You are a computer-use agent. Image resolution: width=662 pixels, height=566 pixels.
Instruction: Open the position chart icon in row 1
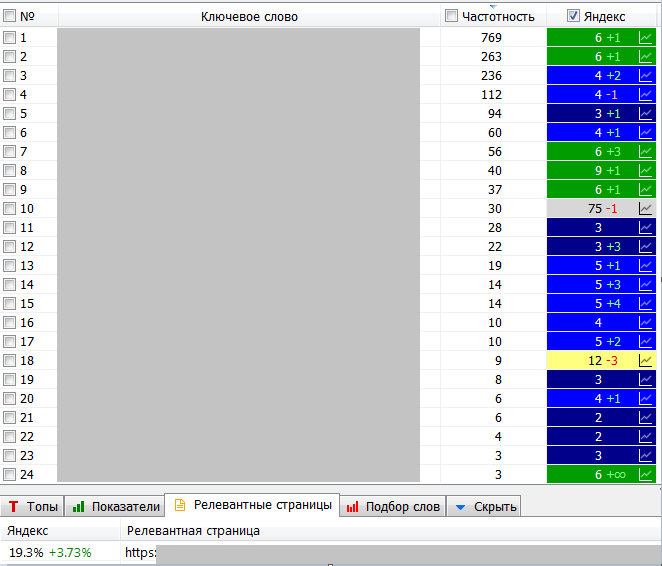coord(645,38)
